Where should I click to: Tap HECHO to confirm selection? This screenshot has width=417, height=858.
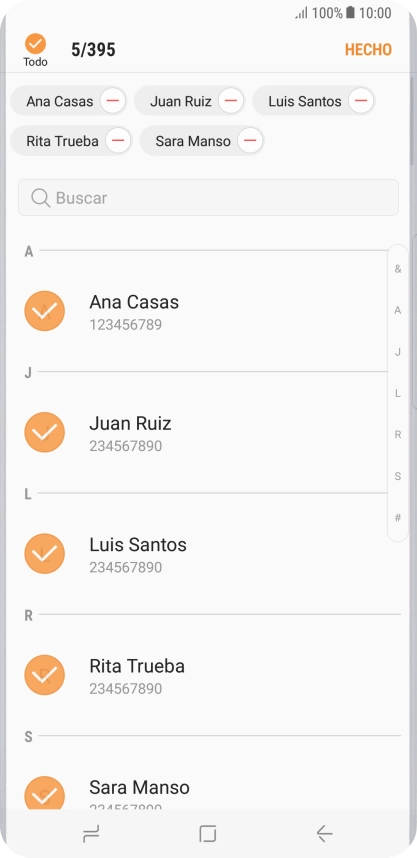(x=368, y=50)
